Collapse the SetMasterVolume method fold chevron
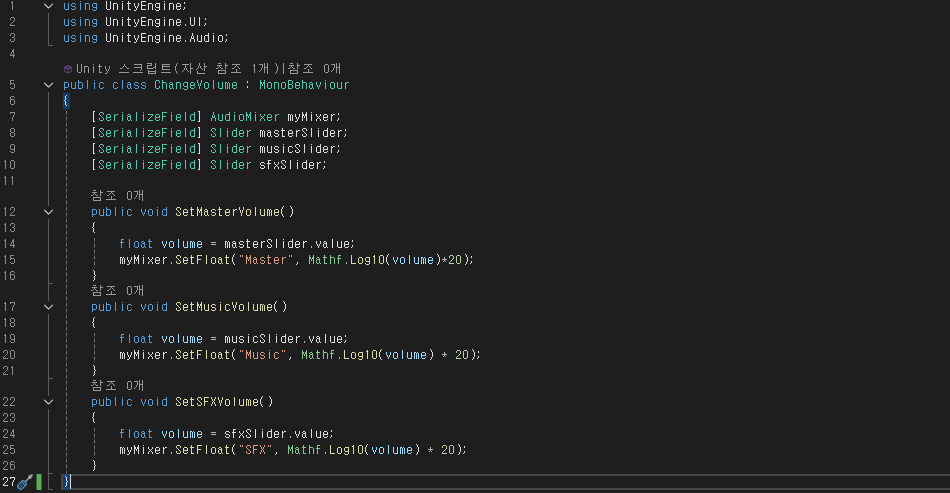 coord(48,212)
